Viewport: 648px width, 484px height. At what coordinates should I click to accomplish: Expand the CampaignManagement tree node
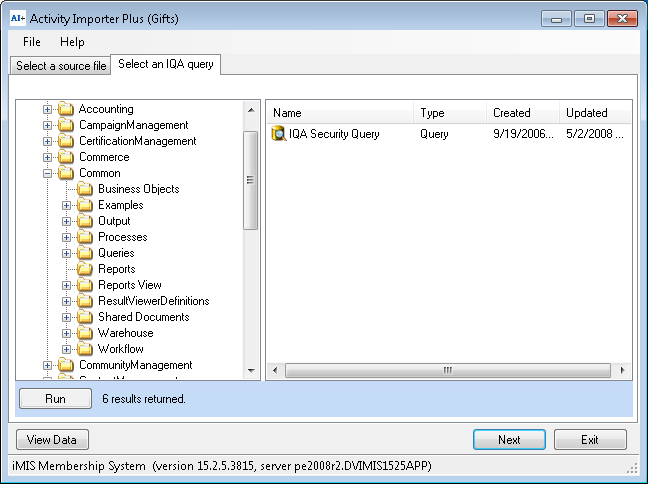click(x=47, y=125)
